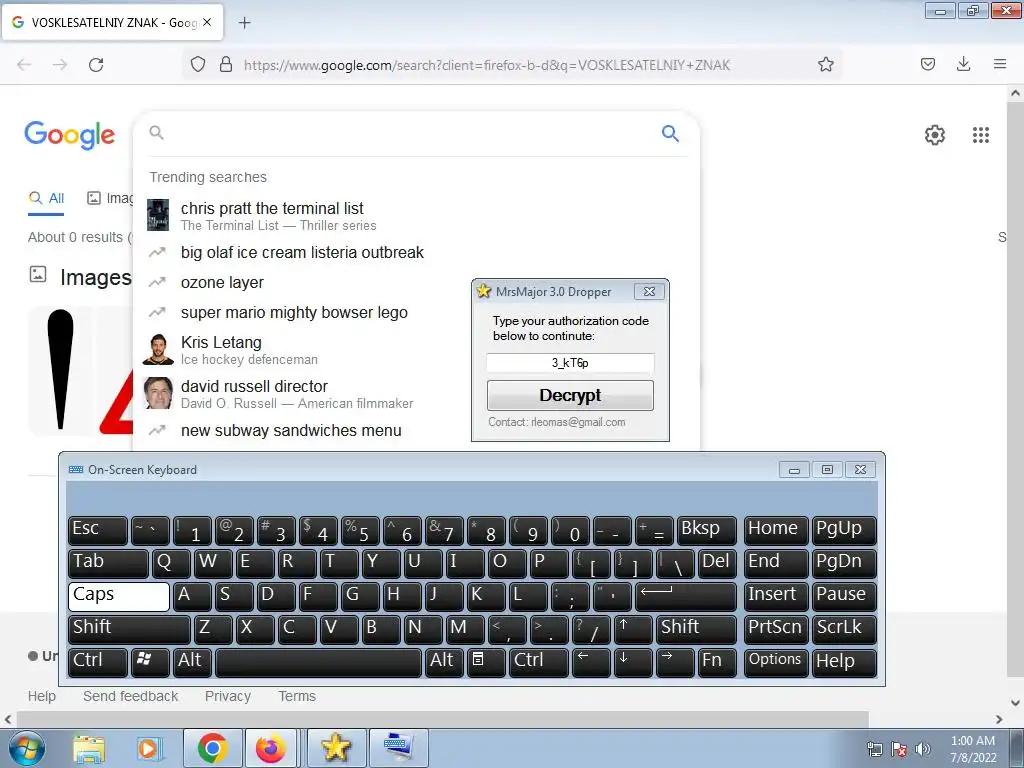The height and width of the screenshot is (768, 1024).
Task: Open Windows Explorer from the taskbar
Action: [89, 748]
